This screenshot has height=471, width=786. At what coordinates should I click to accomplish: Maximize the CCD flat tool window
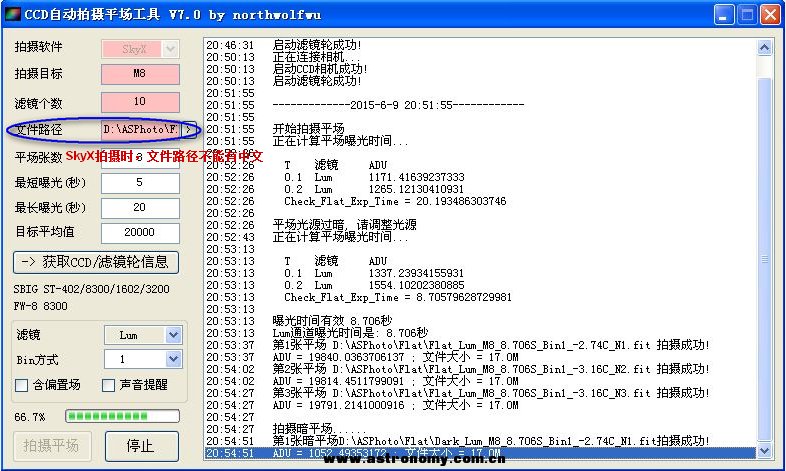click(x=745, y=15)
